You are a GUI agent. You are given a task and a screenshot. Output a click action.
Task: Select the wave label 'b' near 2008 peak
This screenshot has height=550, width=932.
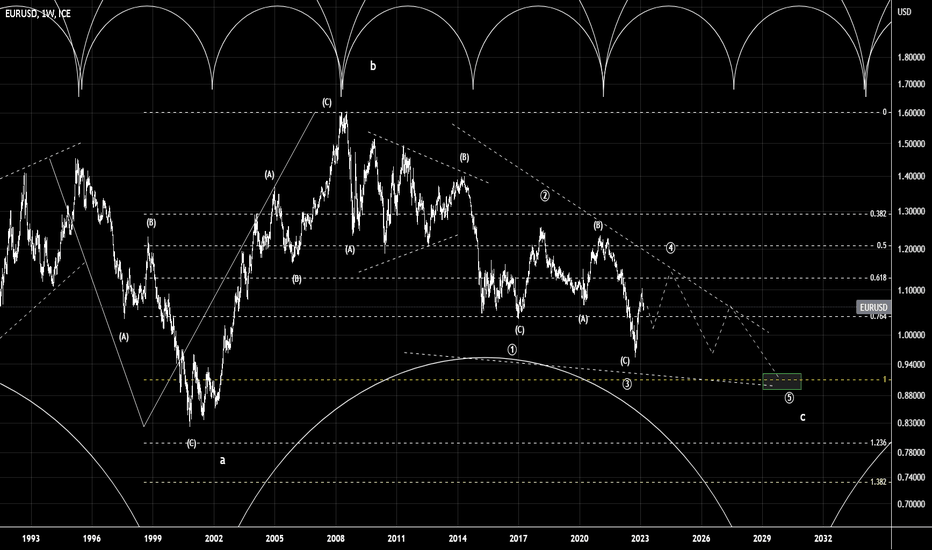coord(373,66)
